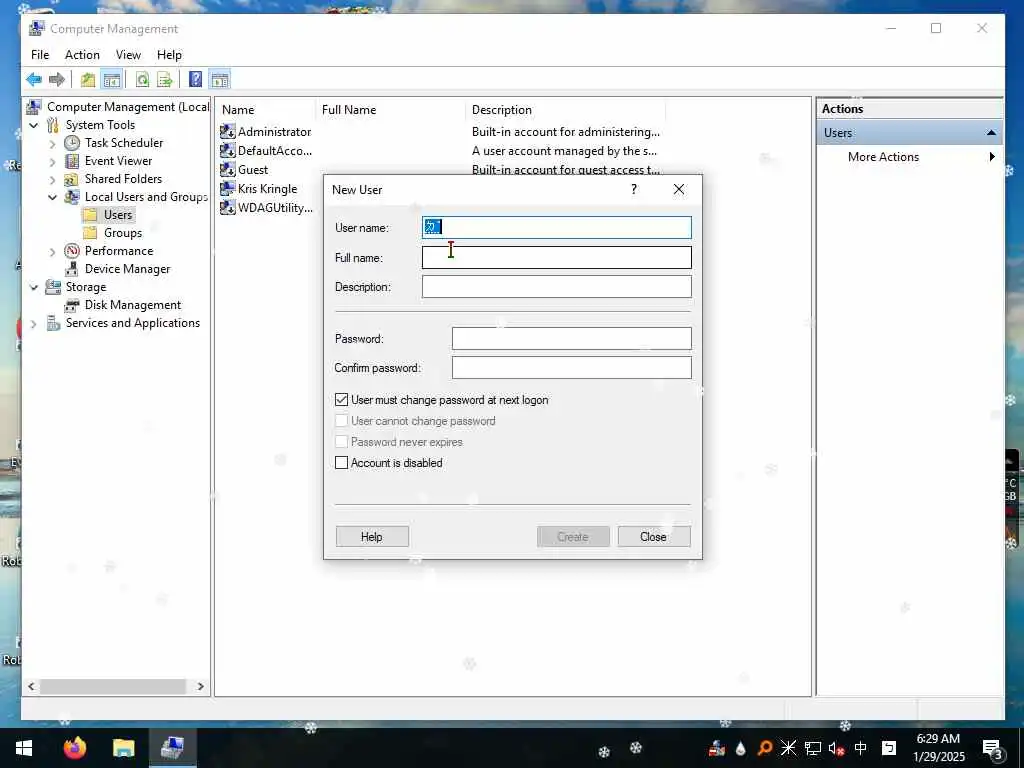This screenshot has height=768, width=1024.
Task: Toggle Show/Hide Console Tree toolbar icon
Action: tap(112, 80)
